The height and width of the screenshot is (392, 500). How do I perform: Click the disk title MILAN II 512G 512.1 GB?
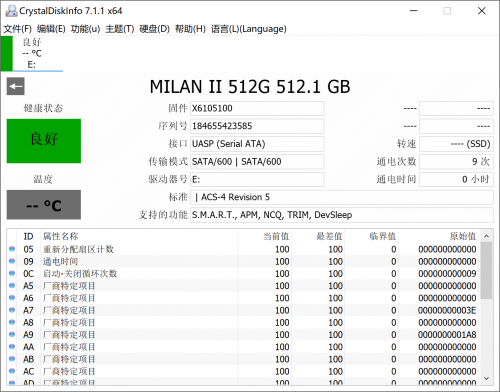[250, 87]
